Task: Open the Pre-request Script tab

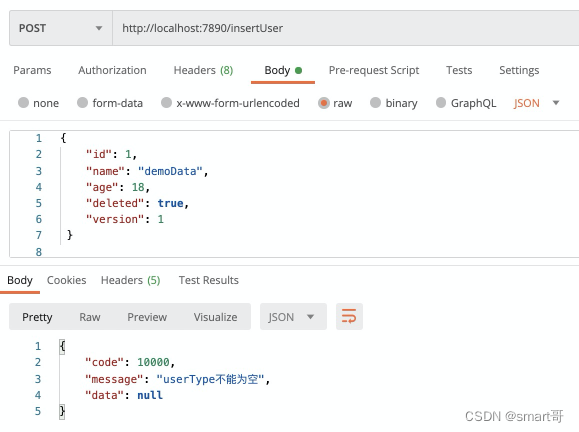Action: tap(374, 70)
